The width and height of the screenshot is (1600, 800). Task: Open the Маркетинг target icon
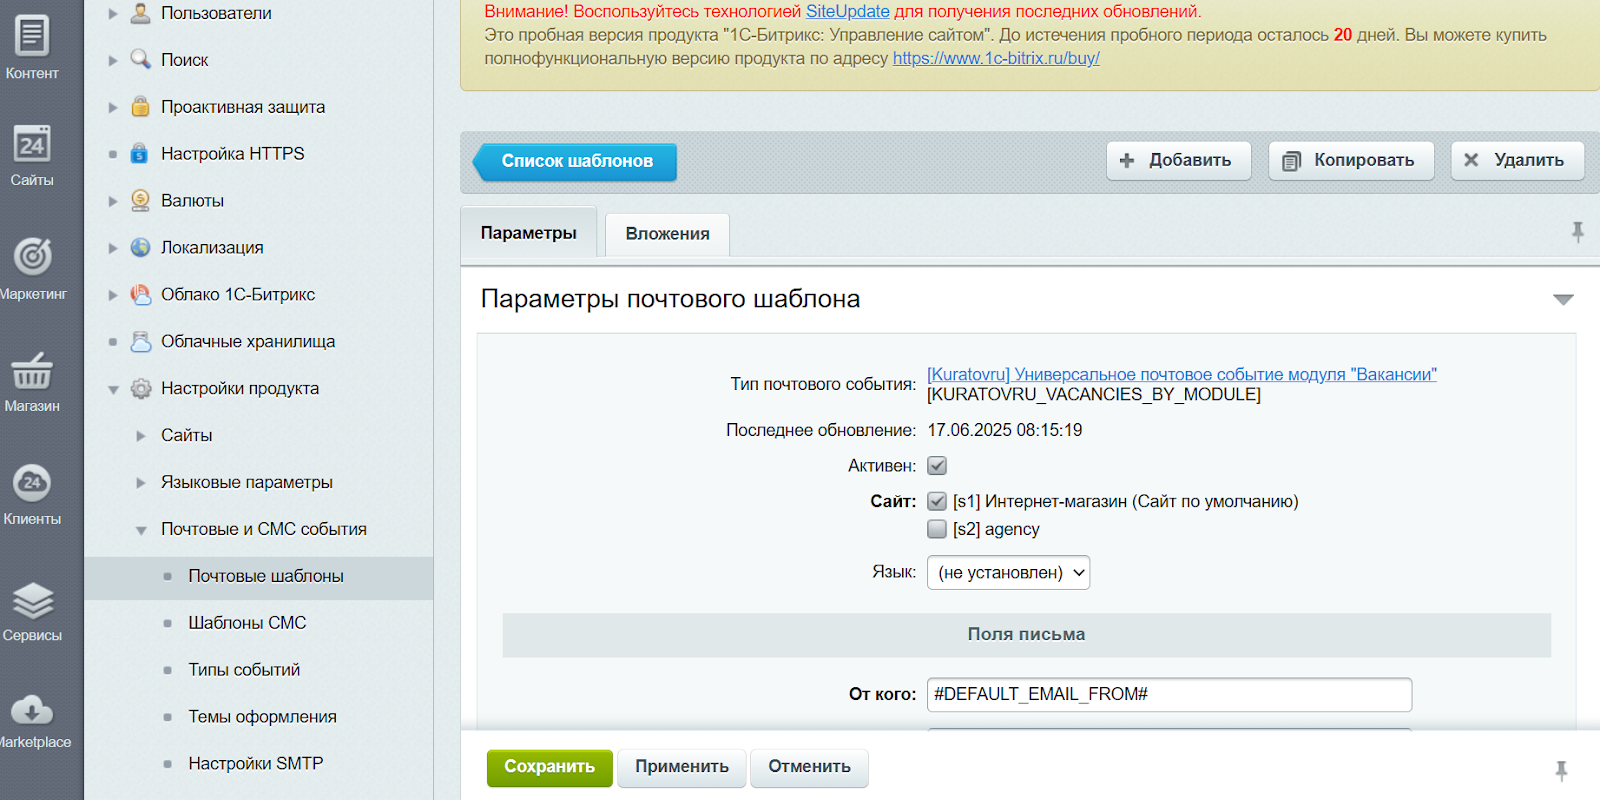coord(32,256)
